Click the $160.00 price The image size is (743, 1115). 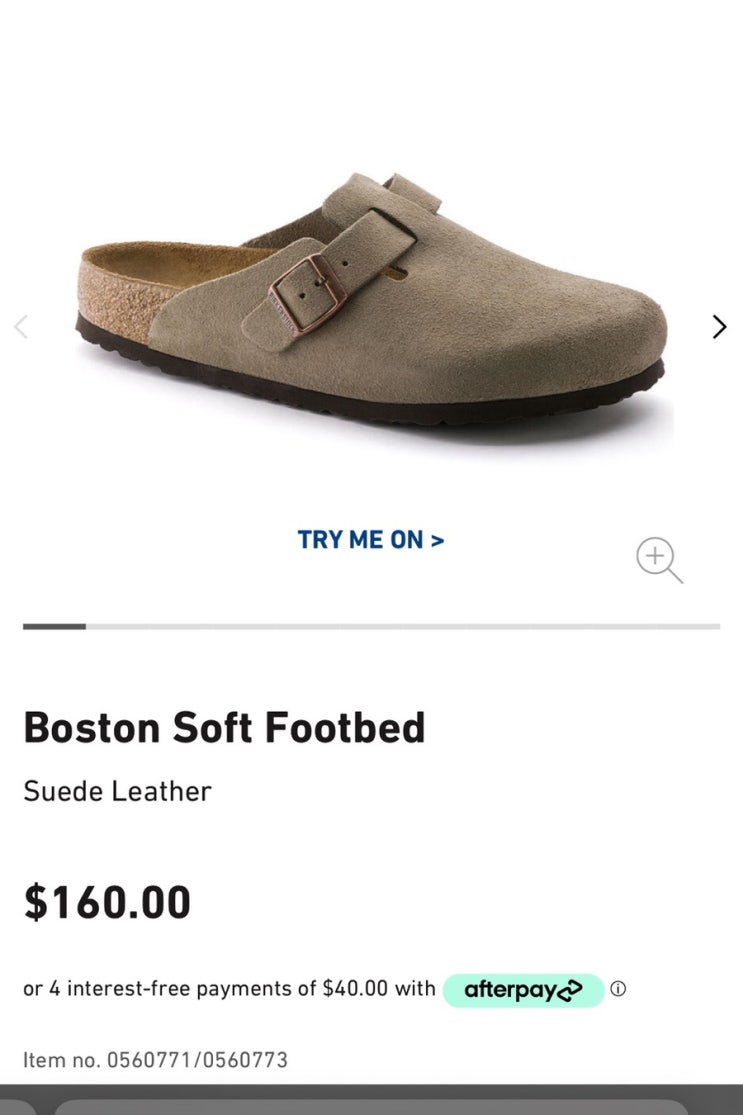coord(107,902)
